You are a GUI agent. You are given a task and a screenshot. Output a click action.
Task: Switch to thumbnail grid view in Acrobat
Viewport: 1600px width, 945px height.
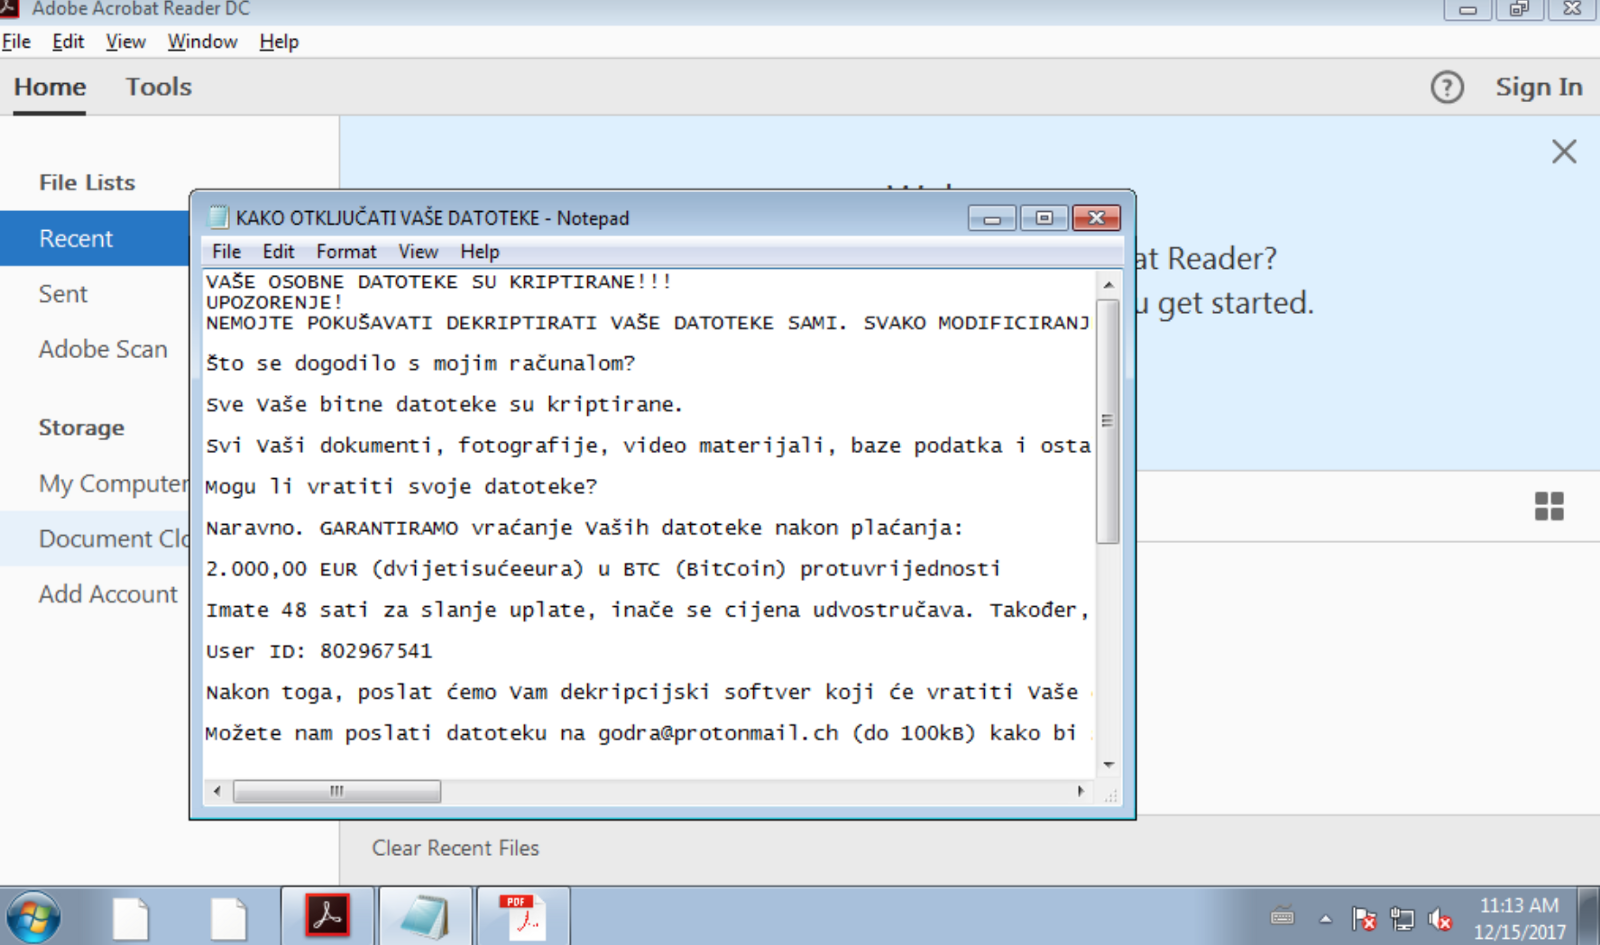point(1549,506)
